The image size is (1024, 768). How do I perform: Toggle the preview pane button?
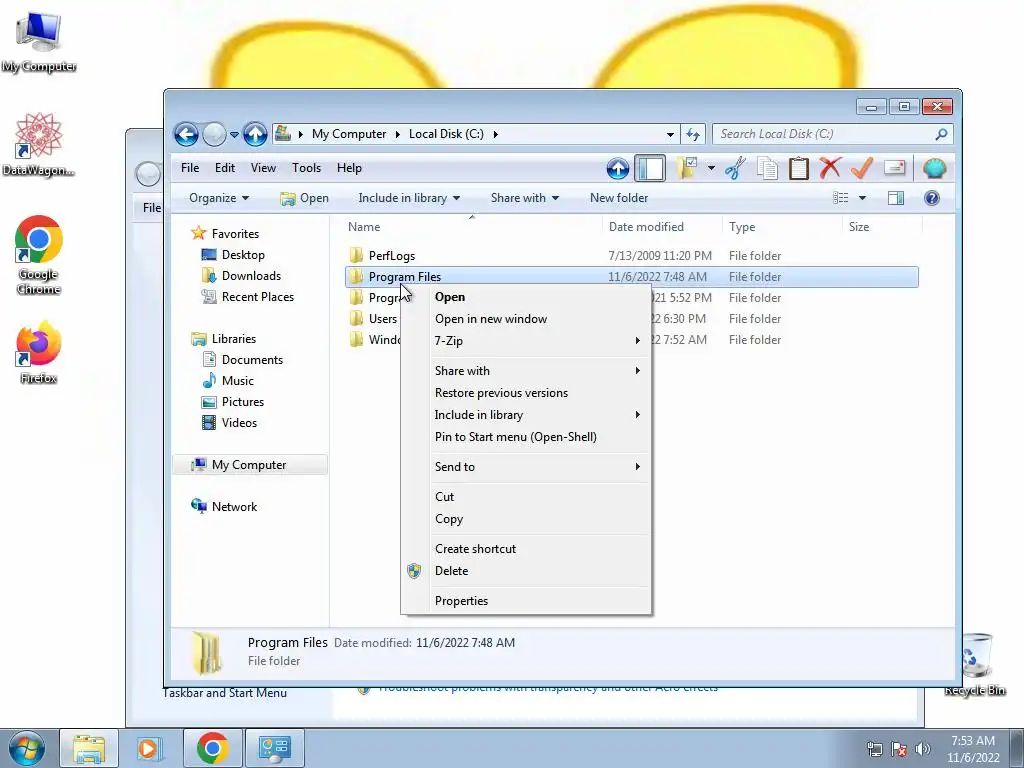(896, 198)
